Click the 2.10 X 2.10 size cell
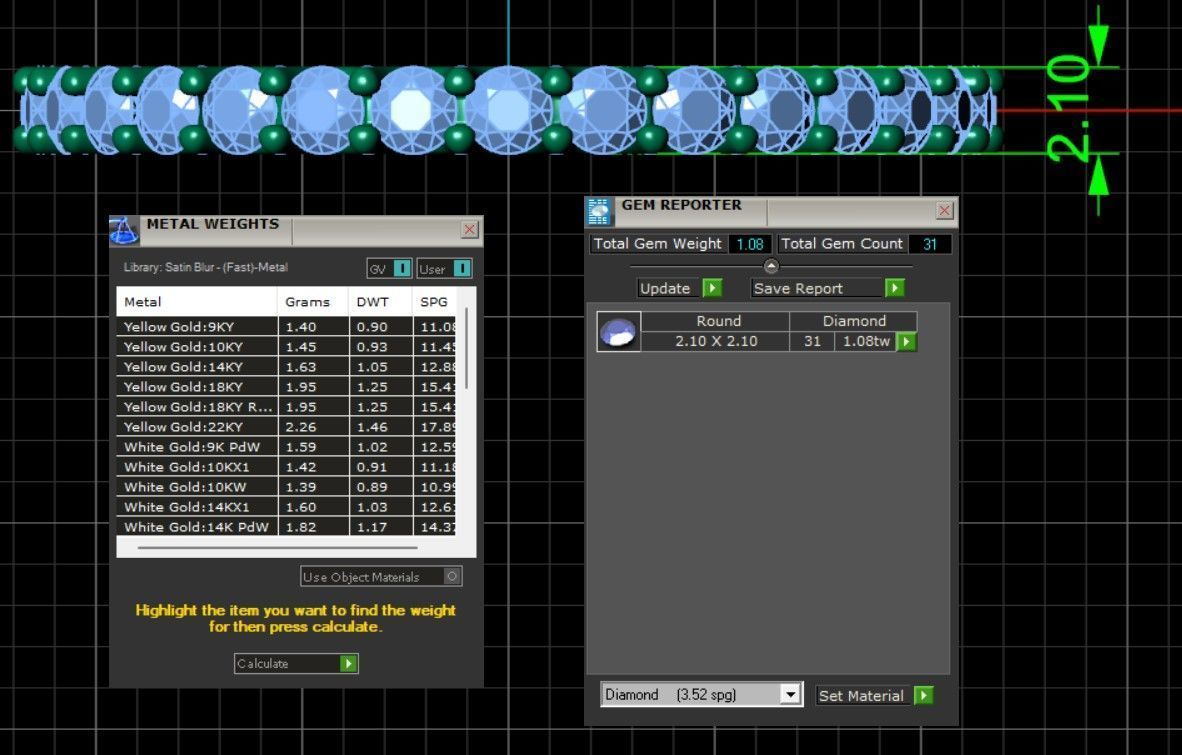The height and width of the screenshot is (755, 1182). tap(715, 341)
